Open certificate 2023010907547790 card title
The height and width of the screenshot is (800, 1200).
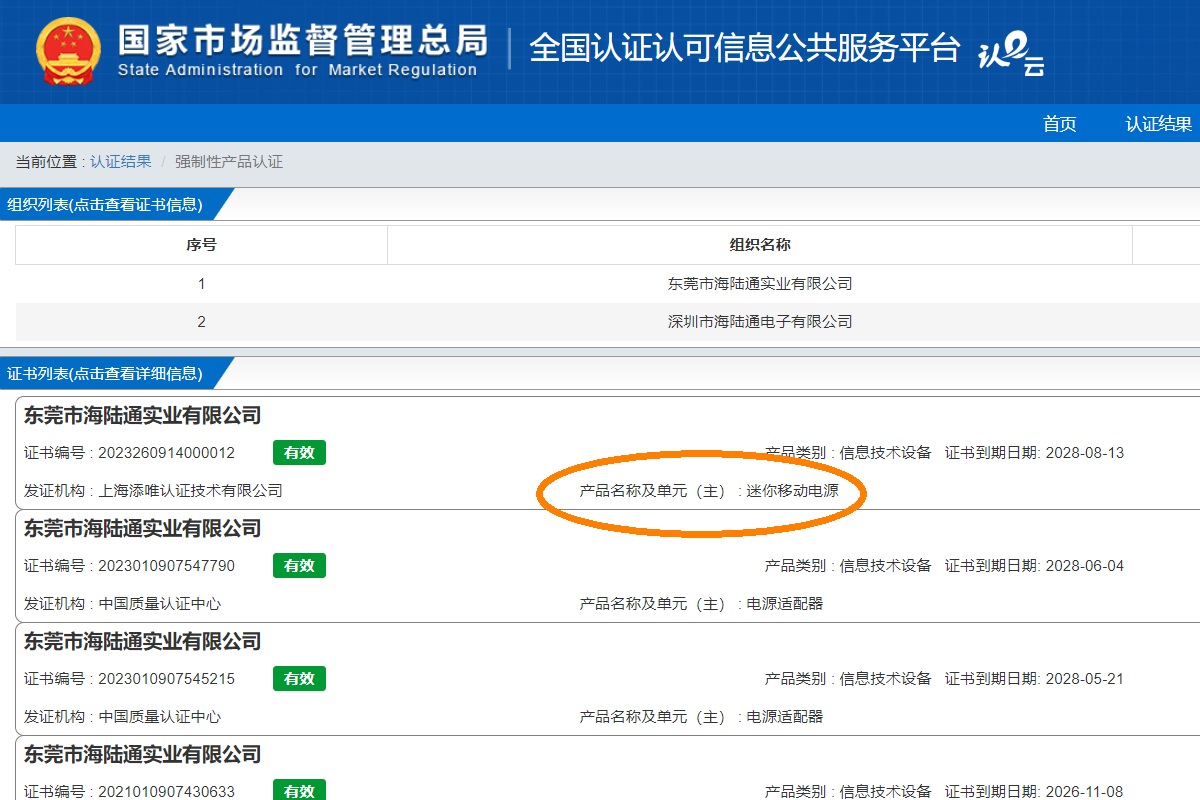coord(143,529)
